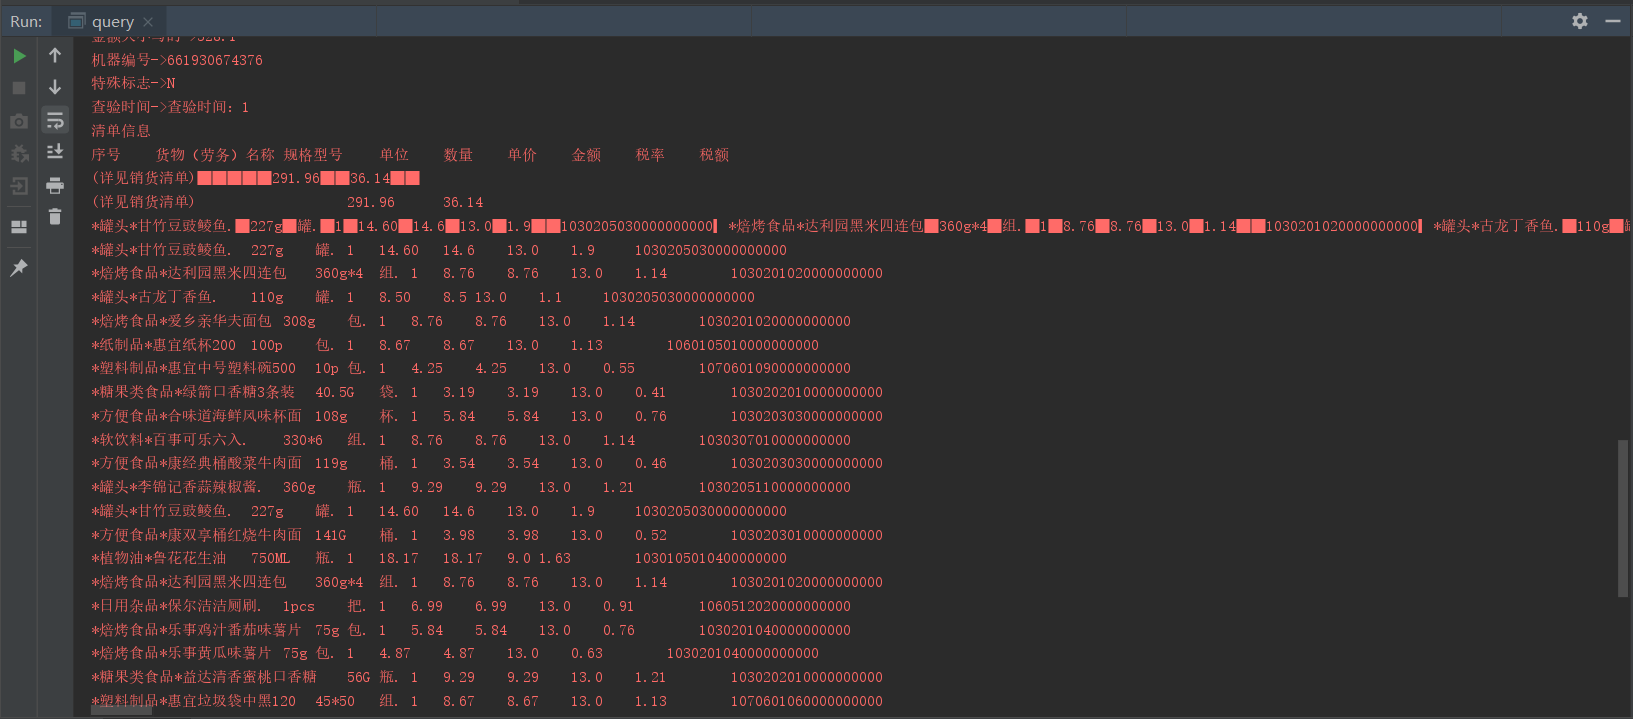Click tax code 1030105010400000000
The height and width of the screenshot is (719, 1633).
pyautogui.click(x=711, y=558)
